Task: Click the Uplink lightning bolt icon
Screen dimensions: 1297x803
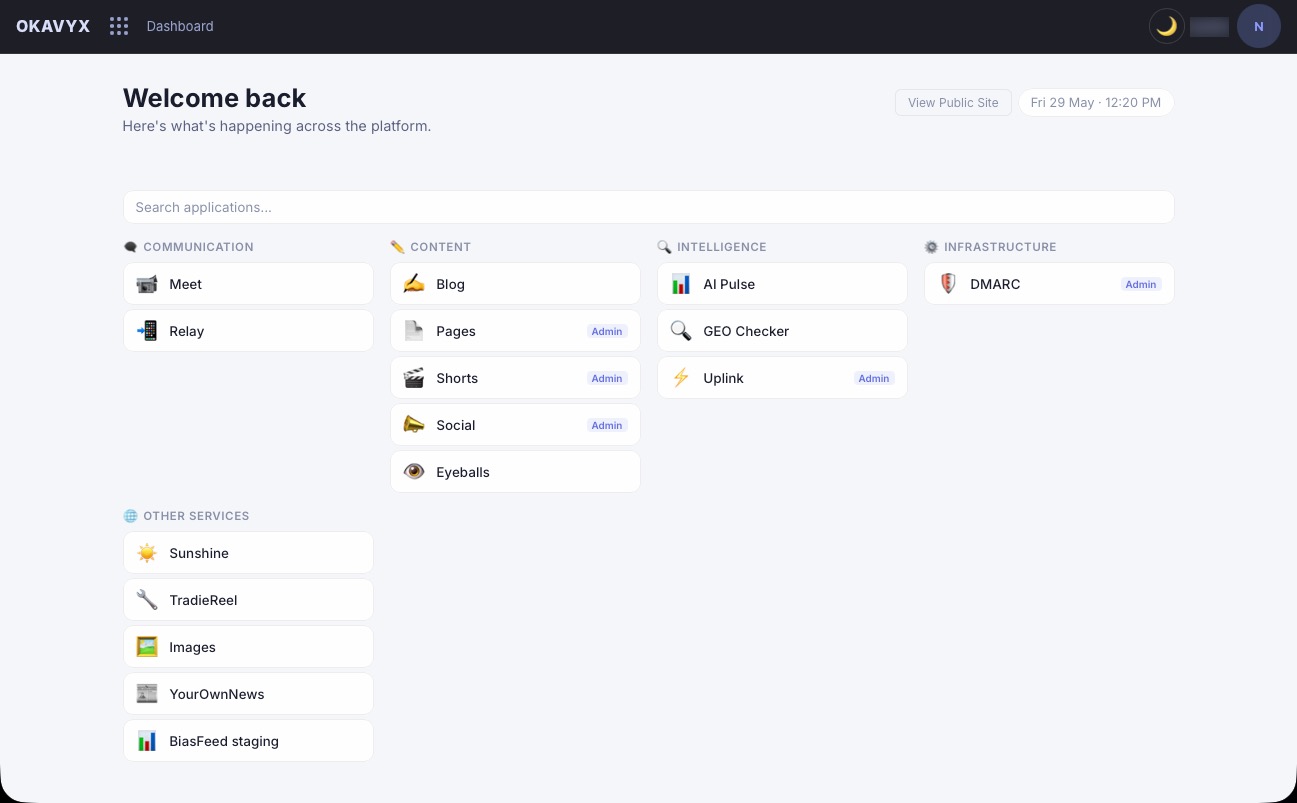Action: (x=681, y=378)
